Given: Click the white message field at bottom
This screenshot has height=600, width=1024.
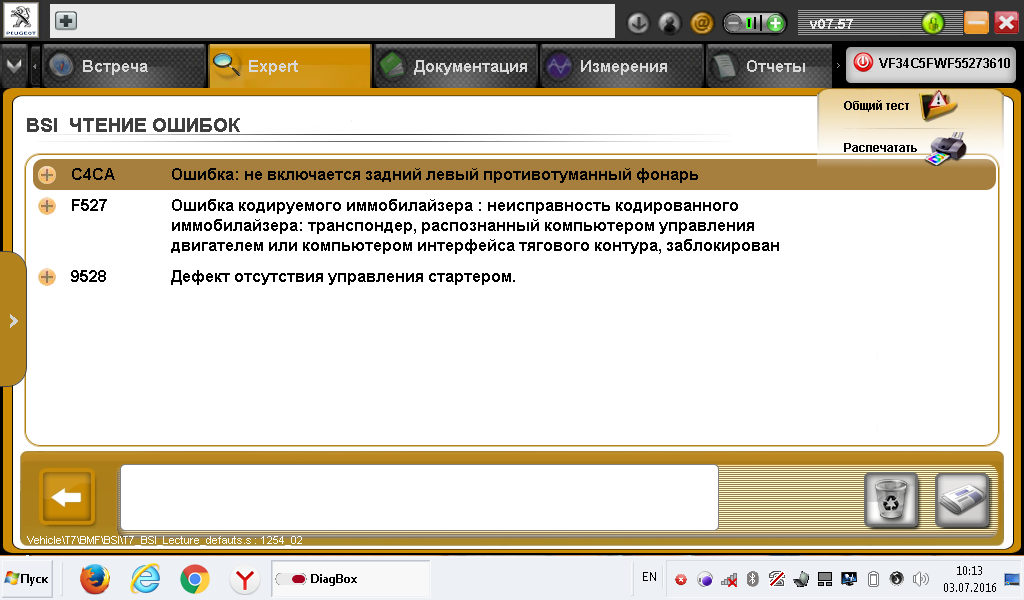Looking at the screenshot, I should [419, 497].
